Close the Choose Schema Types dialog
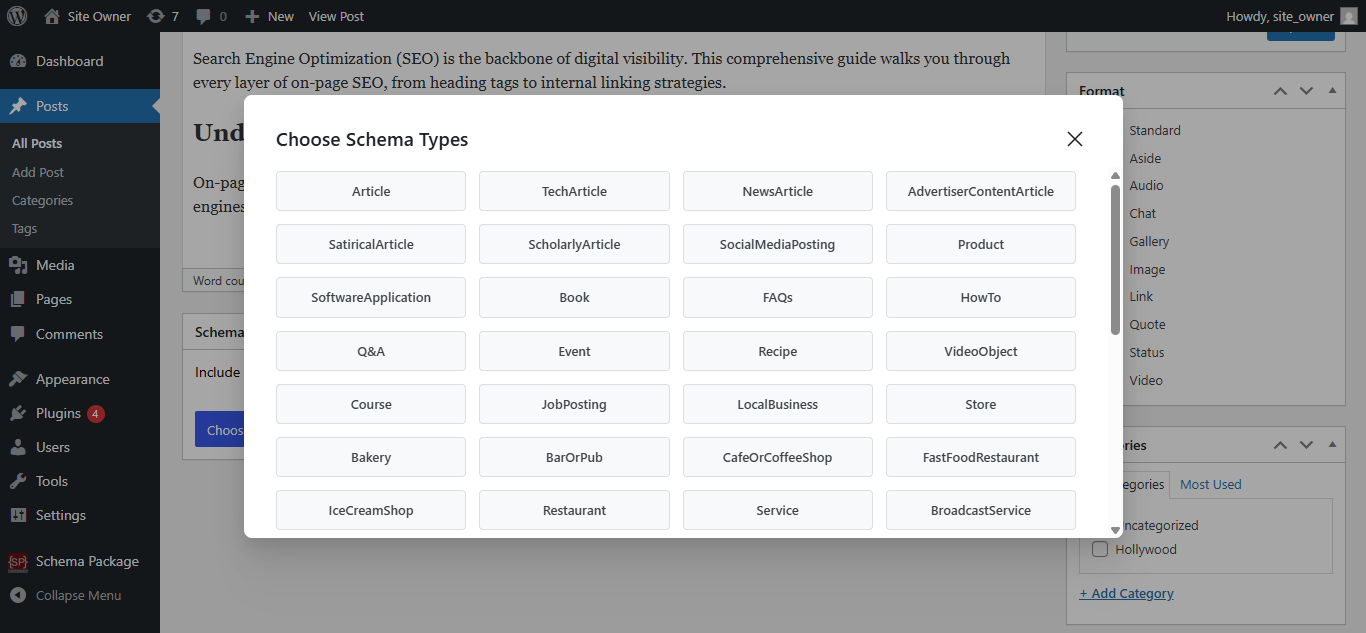 point(1075,139)
